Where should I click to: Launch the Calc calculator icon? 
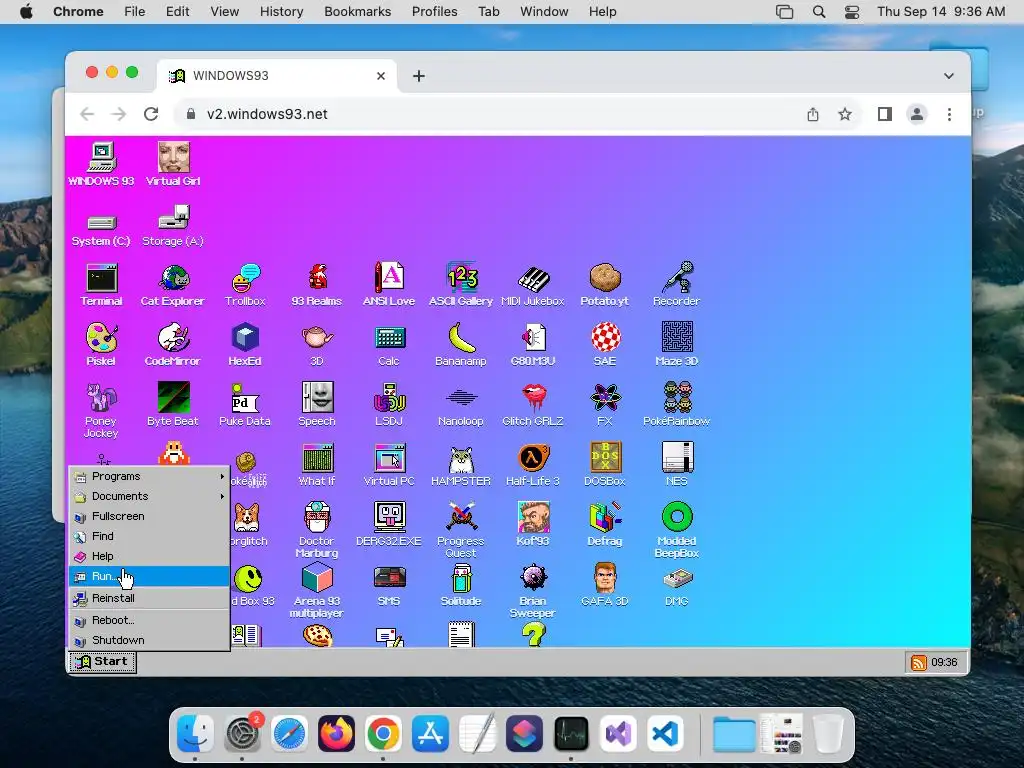[389, 344]
